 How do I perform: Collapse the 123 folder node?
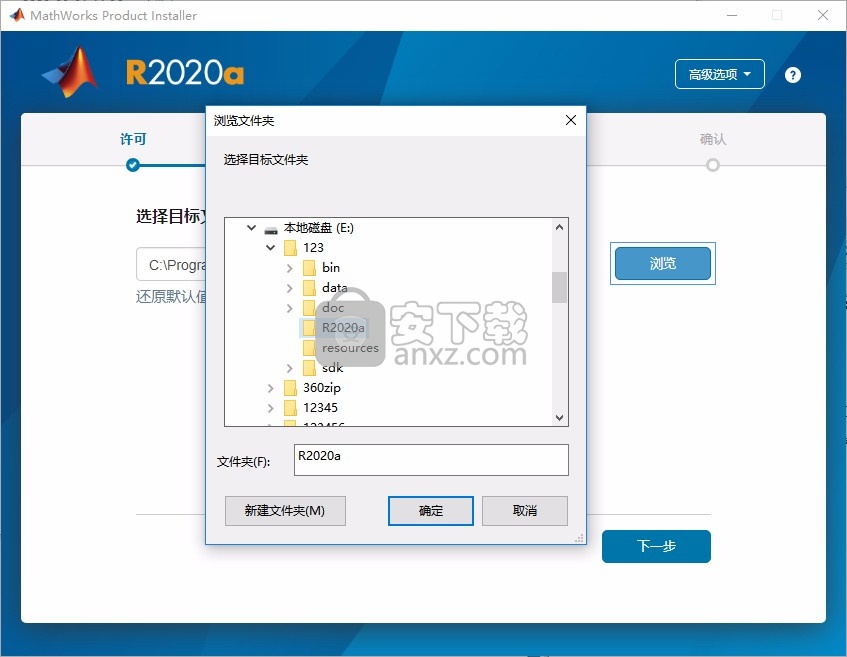[271, 247]
